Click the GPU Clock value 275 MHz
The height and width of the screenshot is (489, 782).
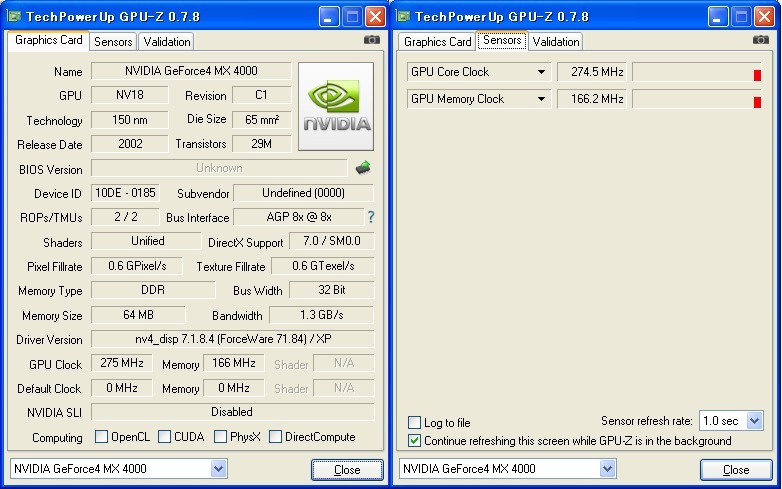point(122,363)
